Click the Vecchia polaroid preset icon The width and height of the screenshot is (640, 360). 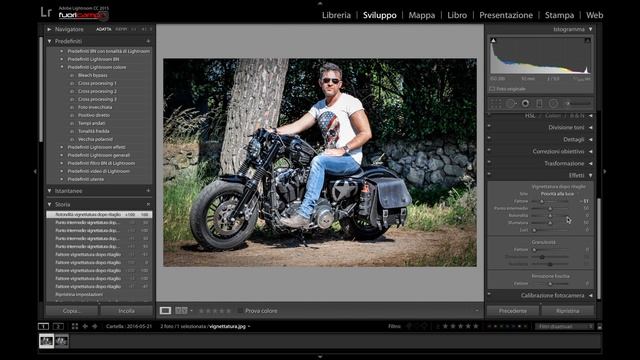tap(72, 139)
